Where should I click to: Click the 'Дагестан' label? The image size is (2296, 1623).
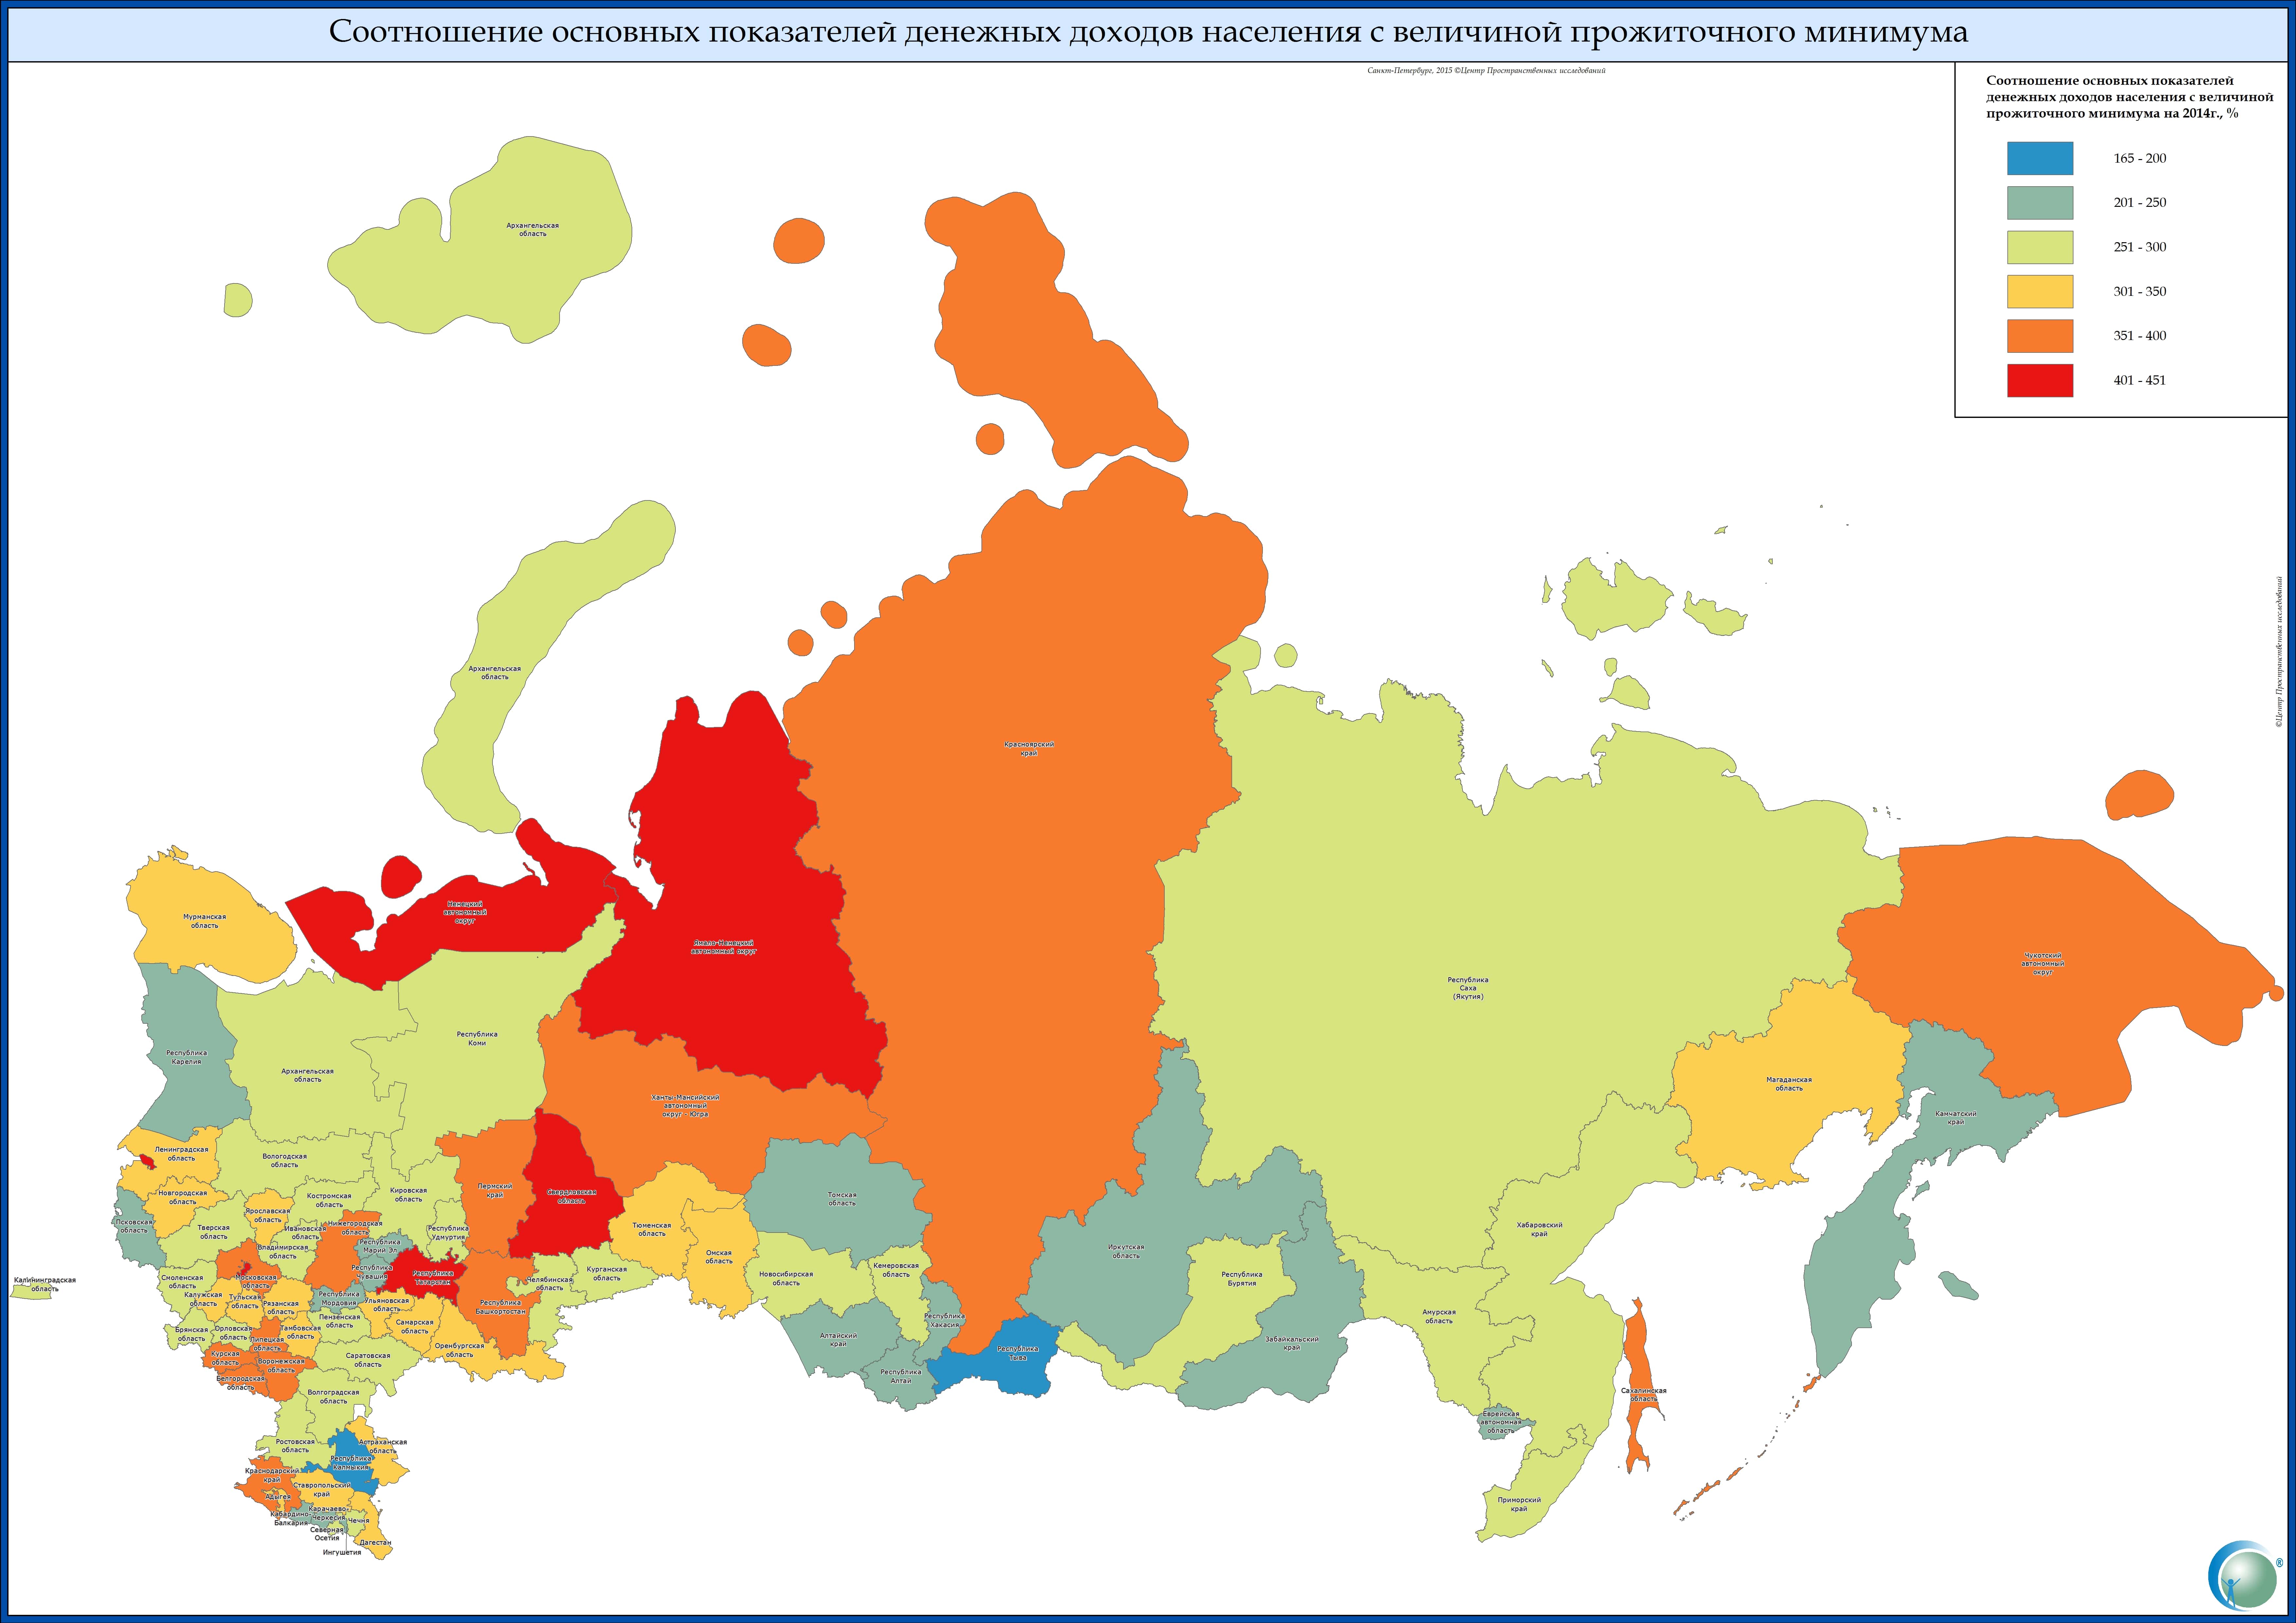coord(375,1542)
